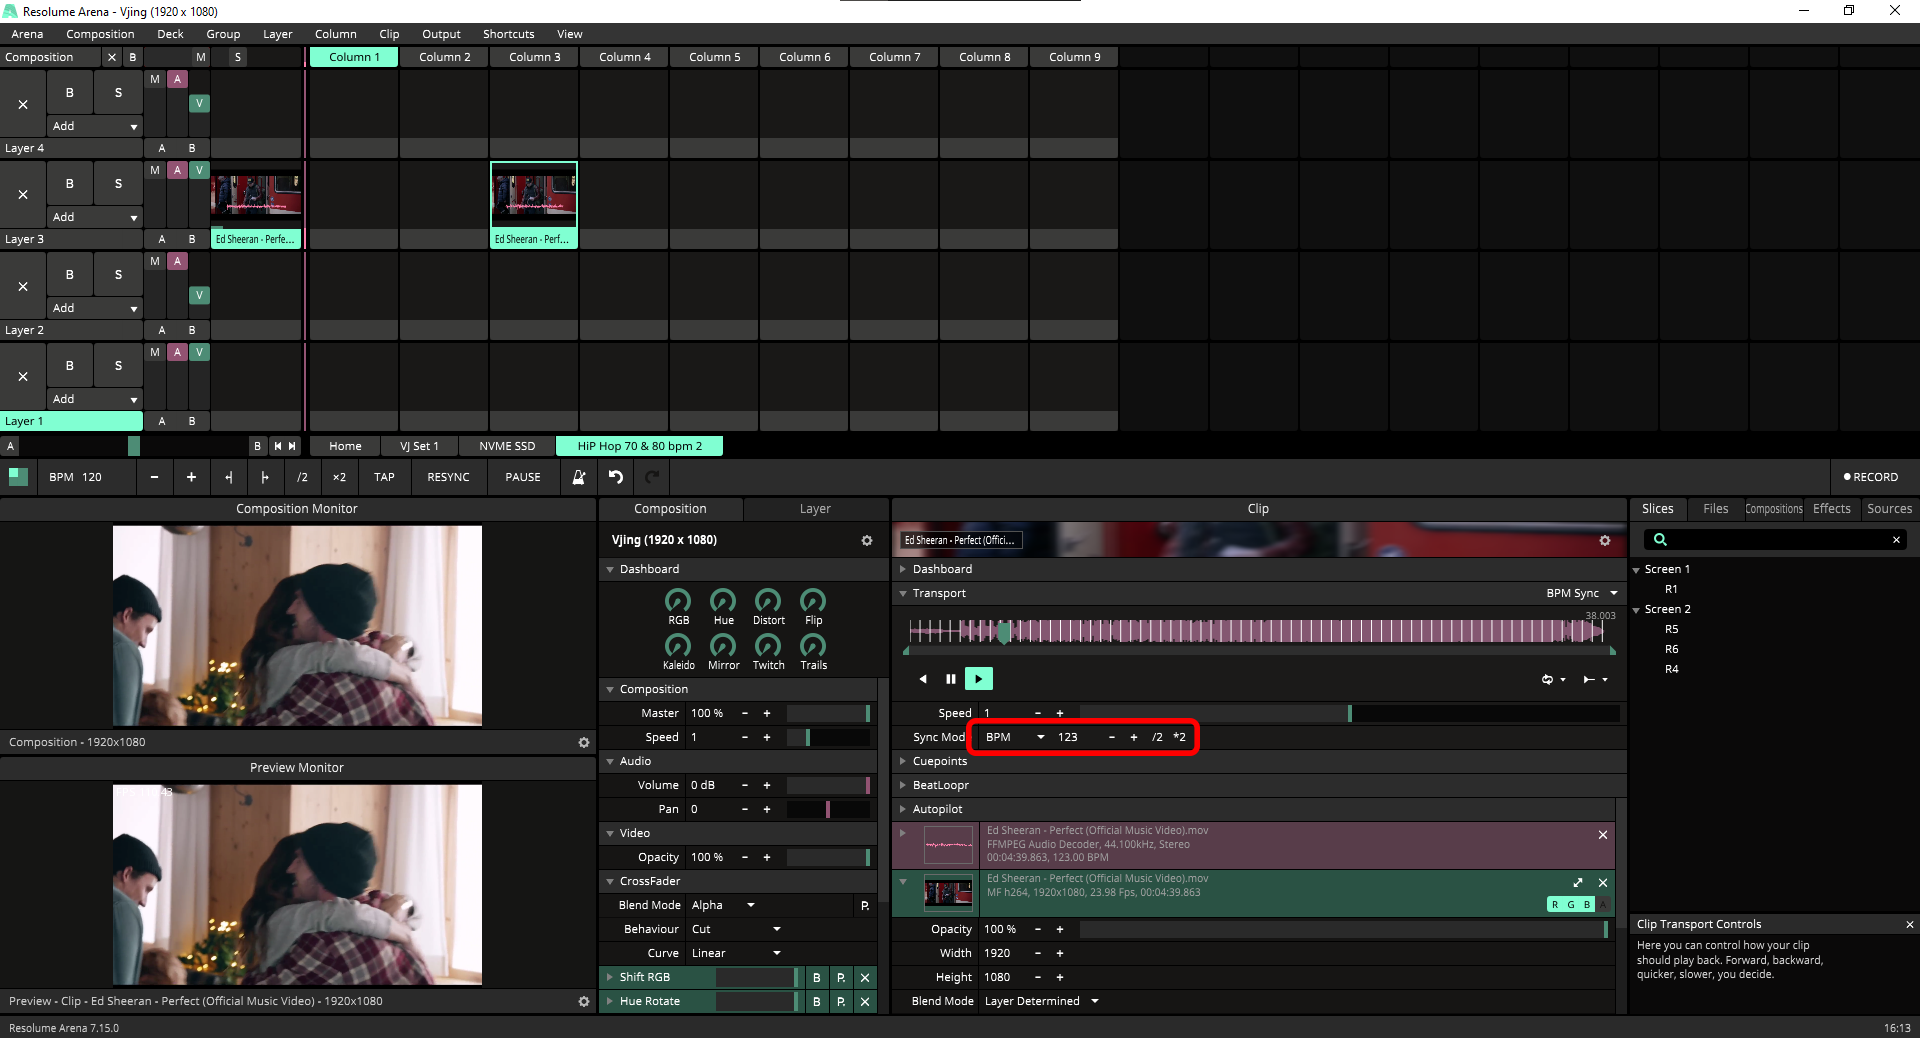Click the clip play forward button

[978, 679]
